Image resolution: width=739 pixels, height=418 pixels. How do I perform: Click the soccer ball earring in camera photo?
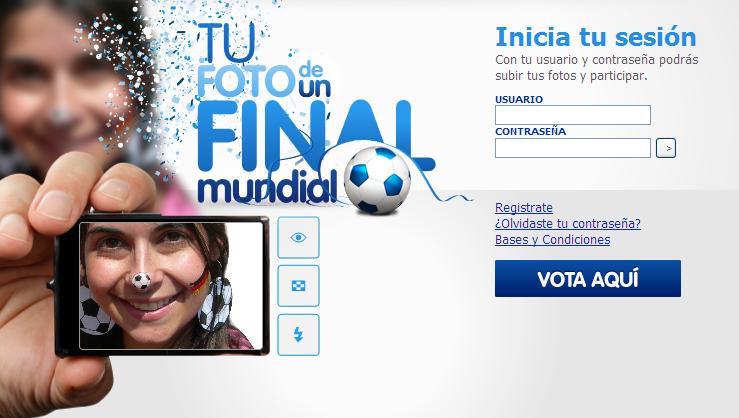pyautogui.click(x=215, y=304)
